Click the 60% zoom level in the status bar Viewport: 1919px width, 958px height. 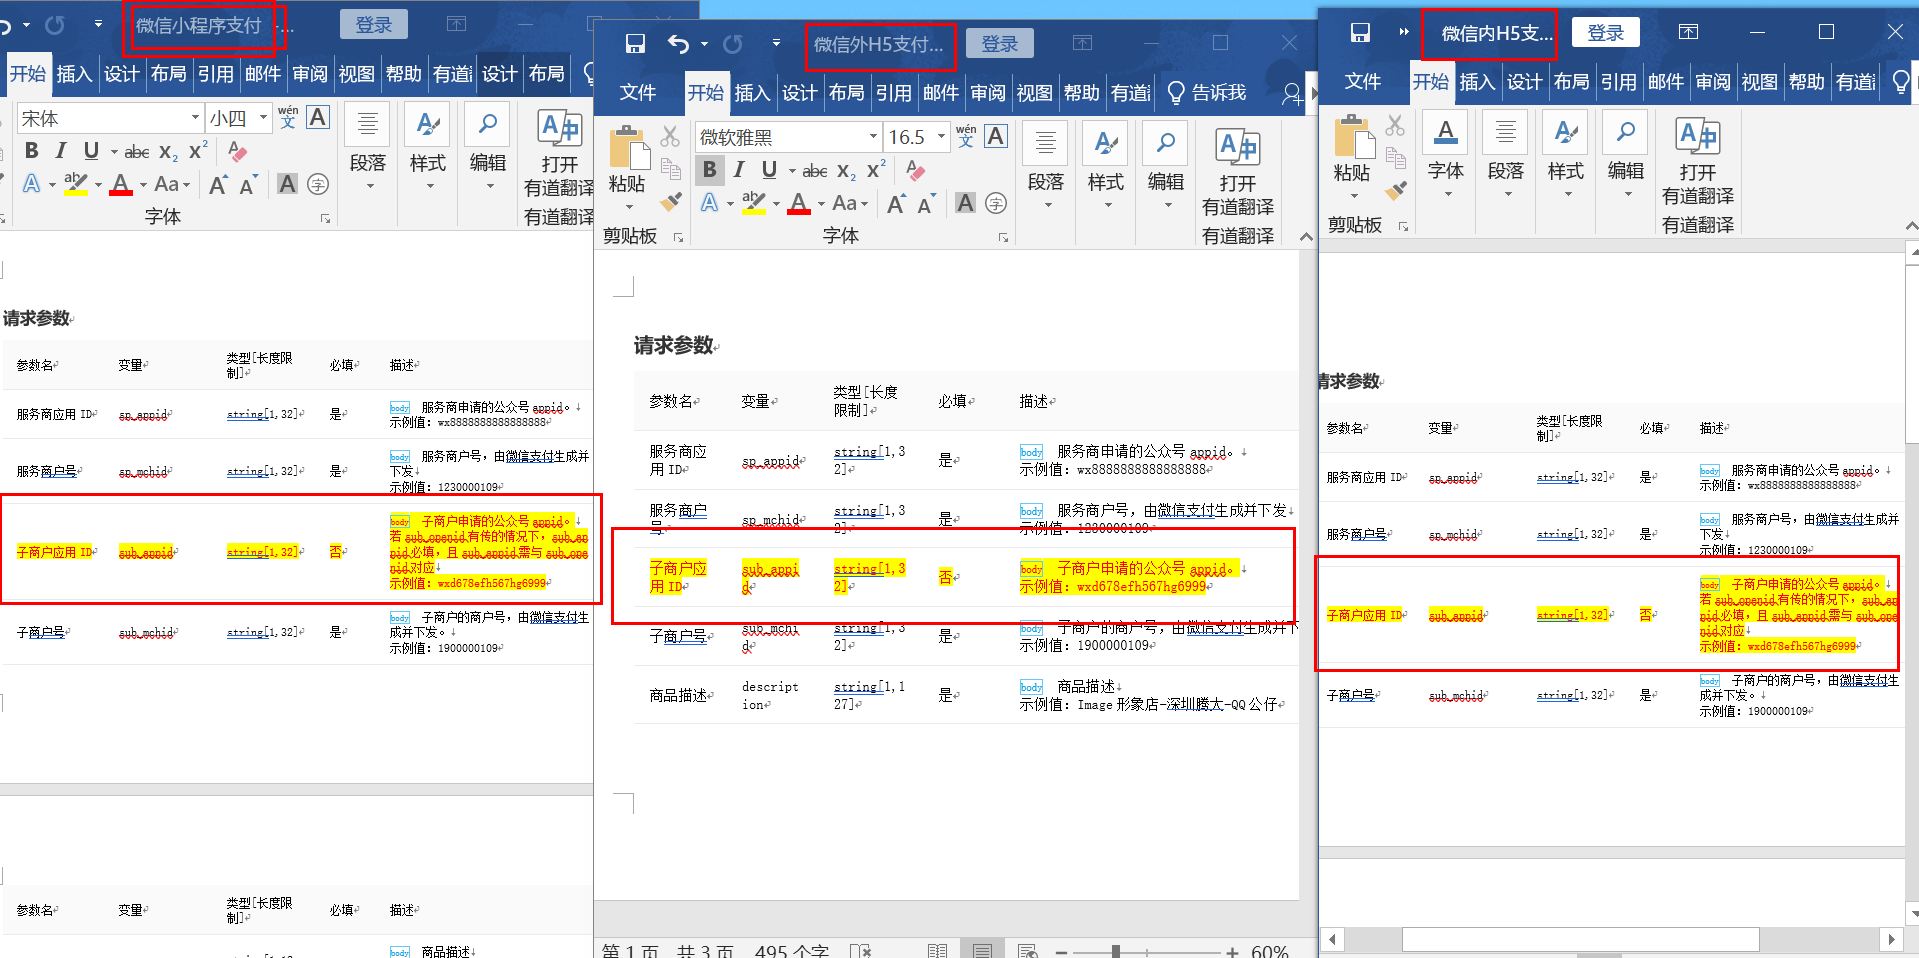pos(1270,951)
